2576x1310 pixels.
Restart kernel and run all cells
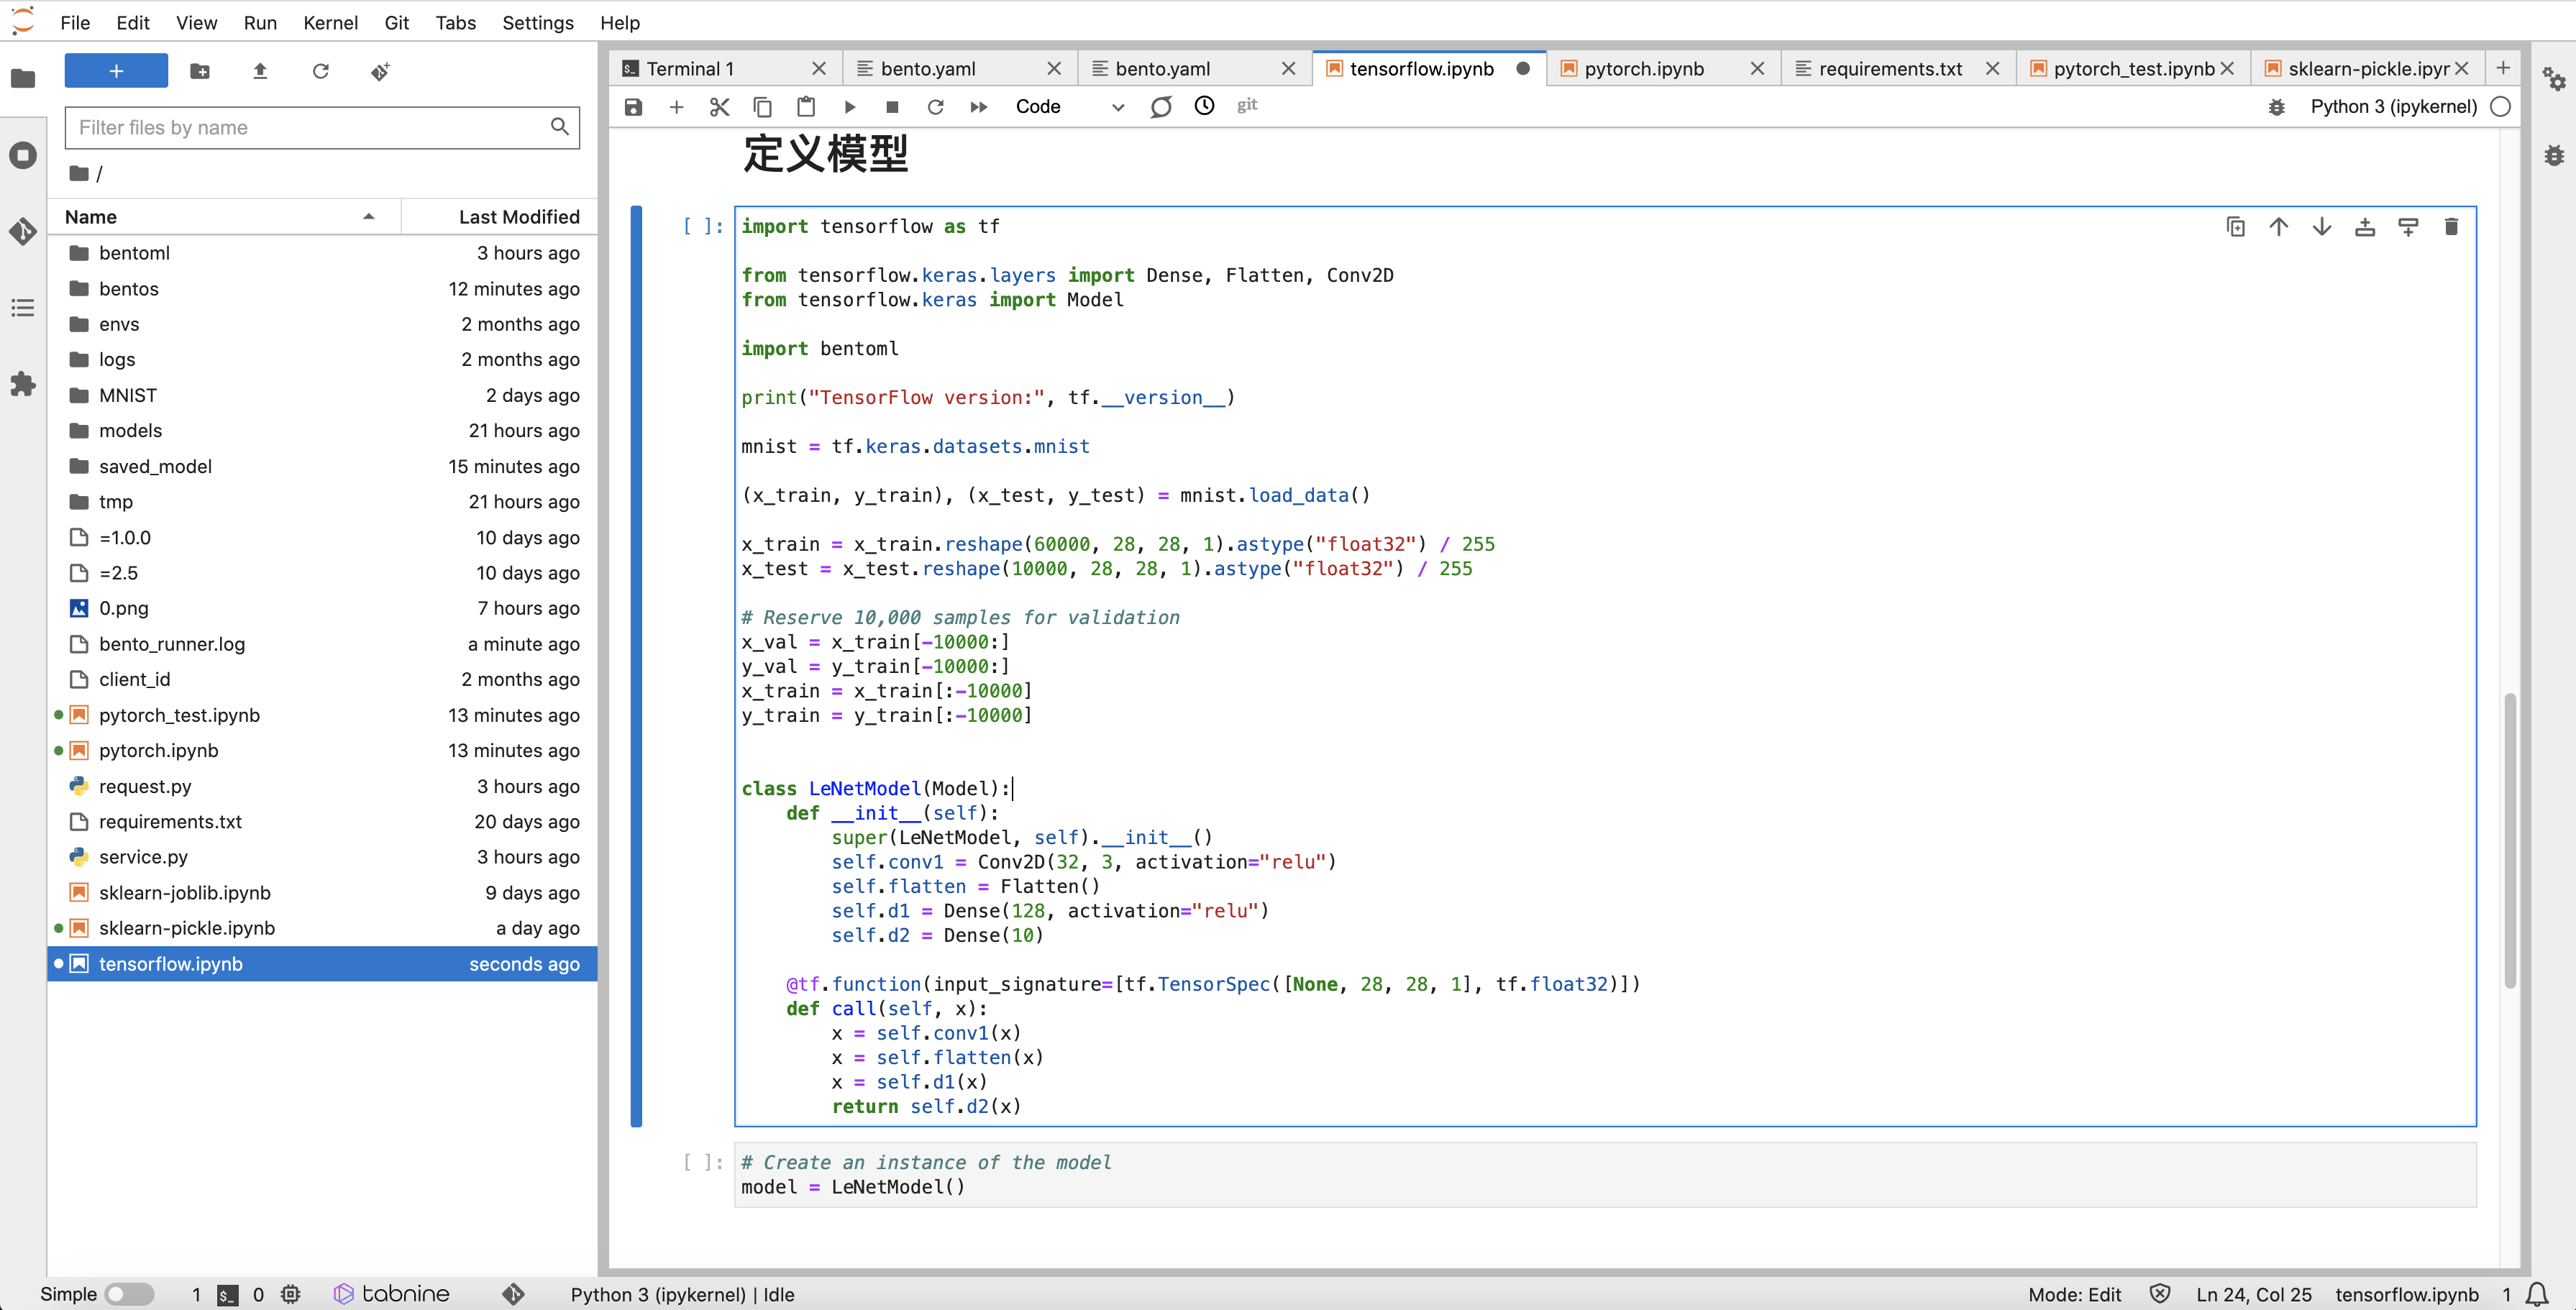pos(978,107)
